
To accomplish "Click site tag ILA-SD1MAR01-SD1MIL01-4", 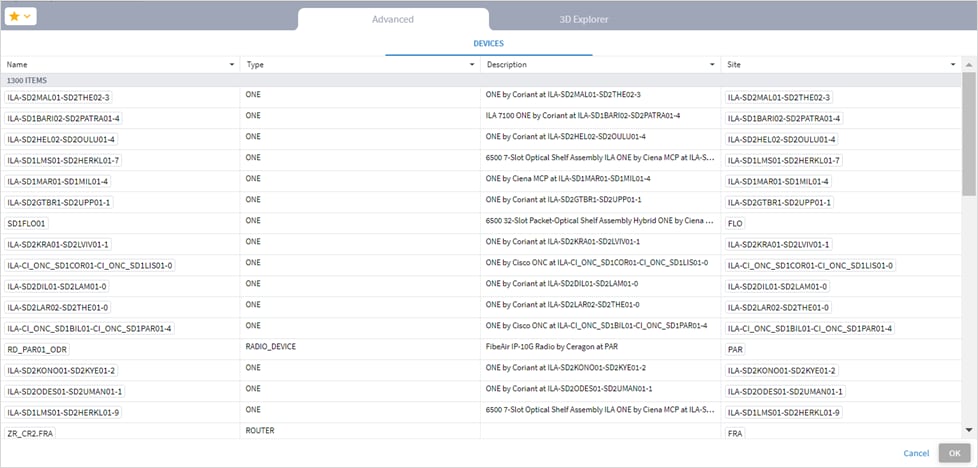I will click(x=778, y=182).
